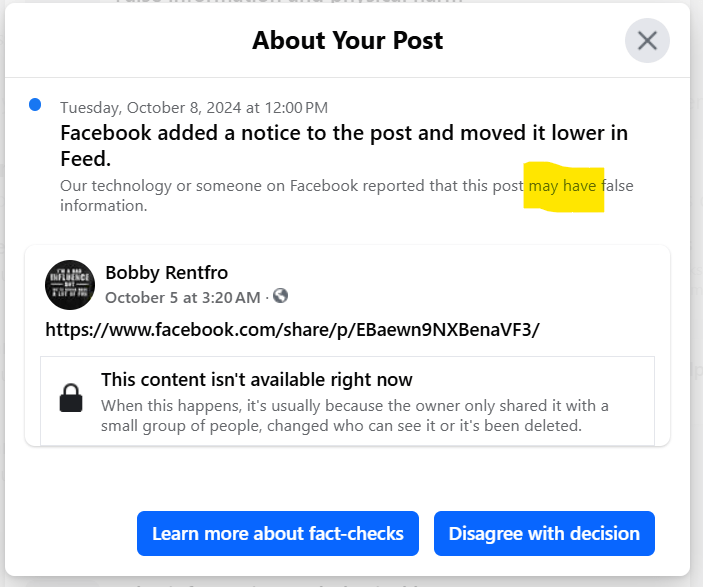Click the 'Our technology or someone' report description

click(x=290, y=186)
